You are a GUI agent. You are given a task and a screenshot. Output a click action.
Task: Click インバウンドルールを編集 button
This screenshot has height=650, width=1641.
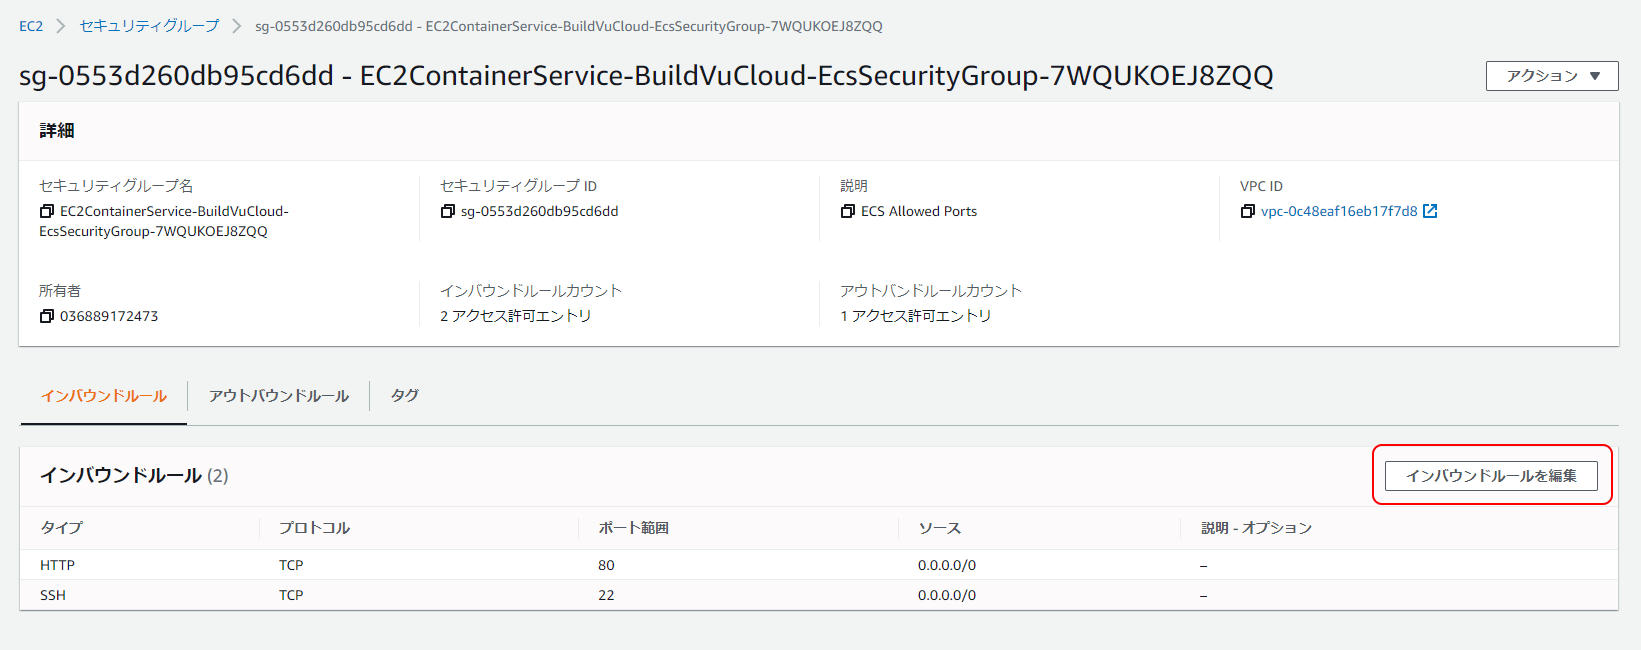click(1491, 476)
